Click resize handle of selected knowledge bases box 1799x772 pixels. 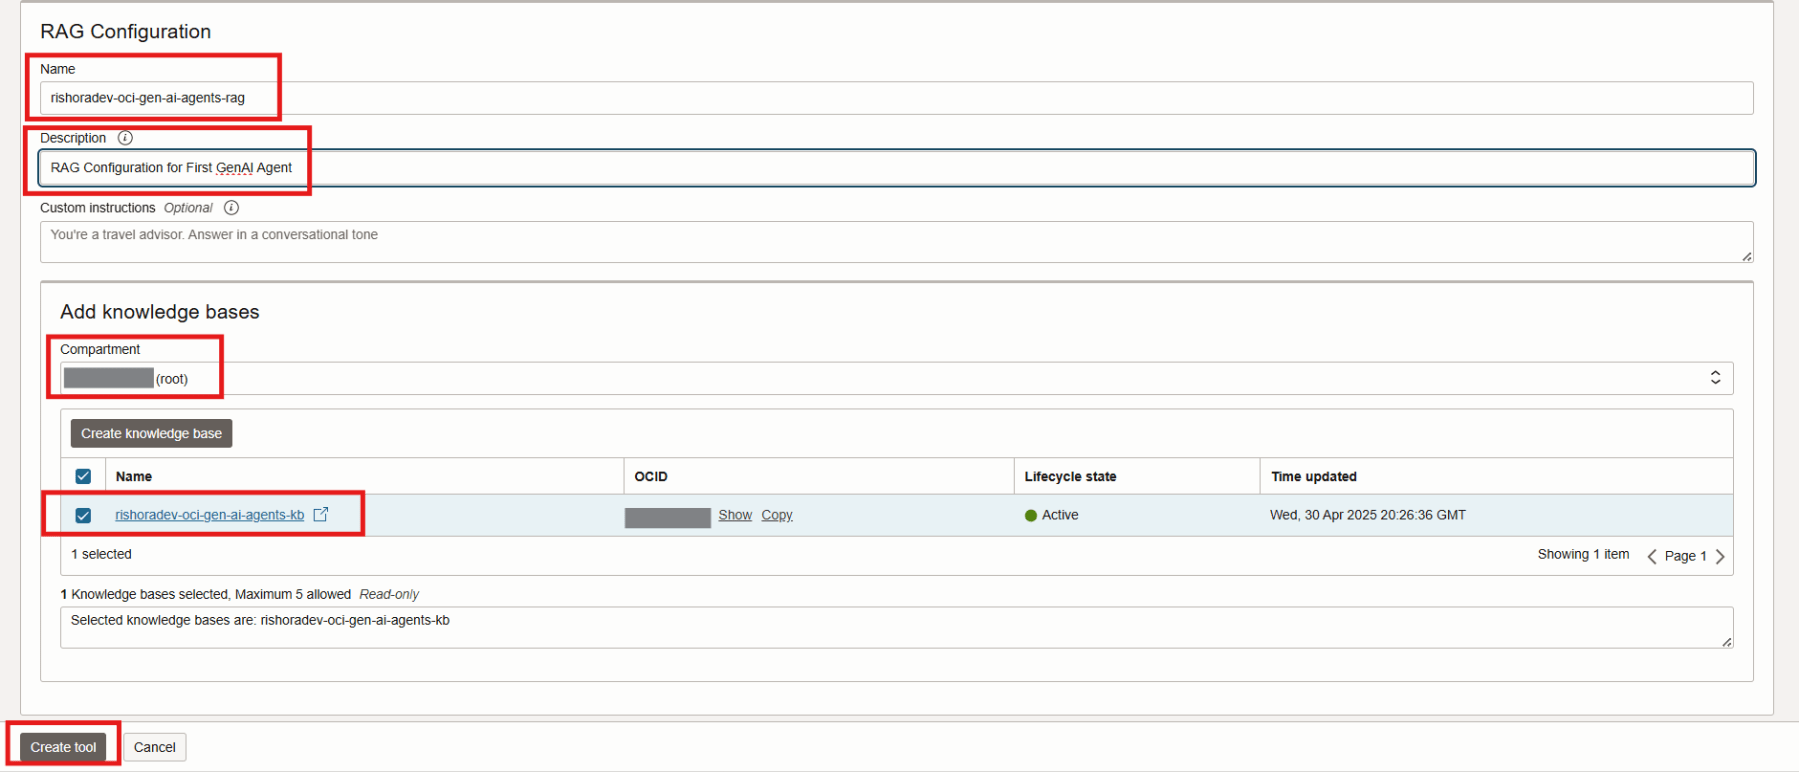1726,642
